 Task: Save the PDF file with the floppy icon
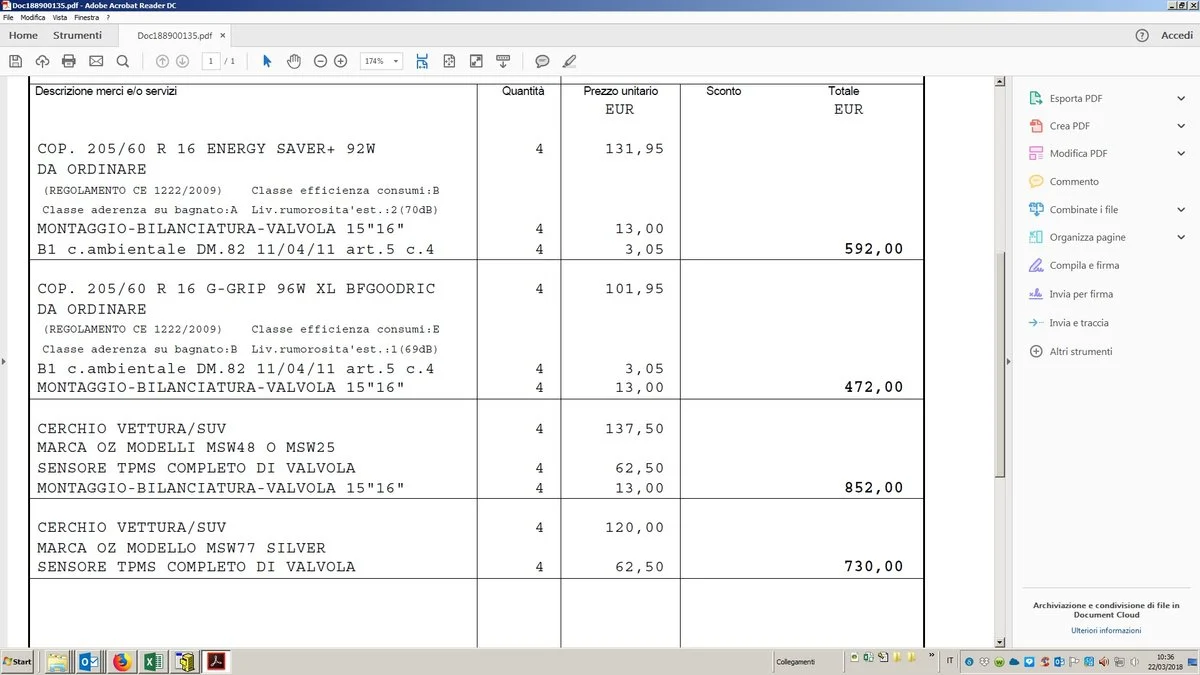[x=15, y=61]
